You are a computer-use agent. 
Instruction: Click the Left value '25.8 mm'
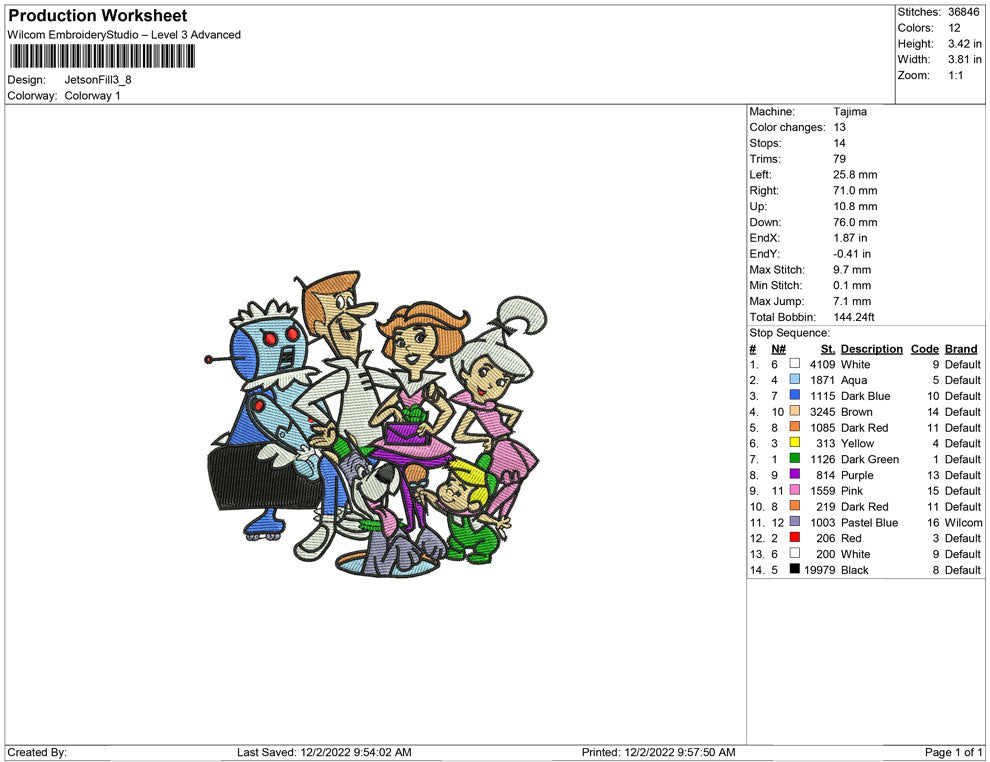pyautogui.click(x=855, y=175)
